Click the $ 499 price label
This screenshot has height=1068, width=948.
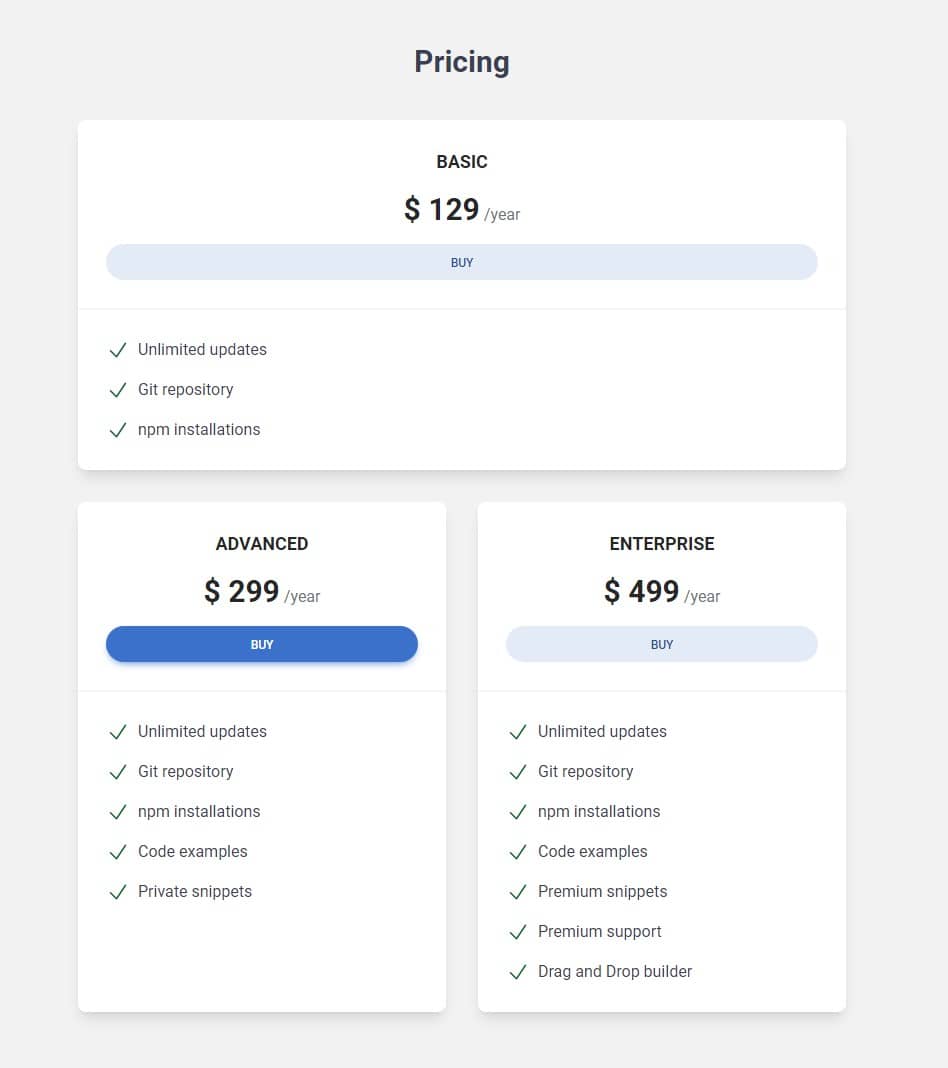click(641, 591)
